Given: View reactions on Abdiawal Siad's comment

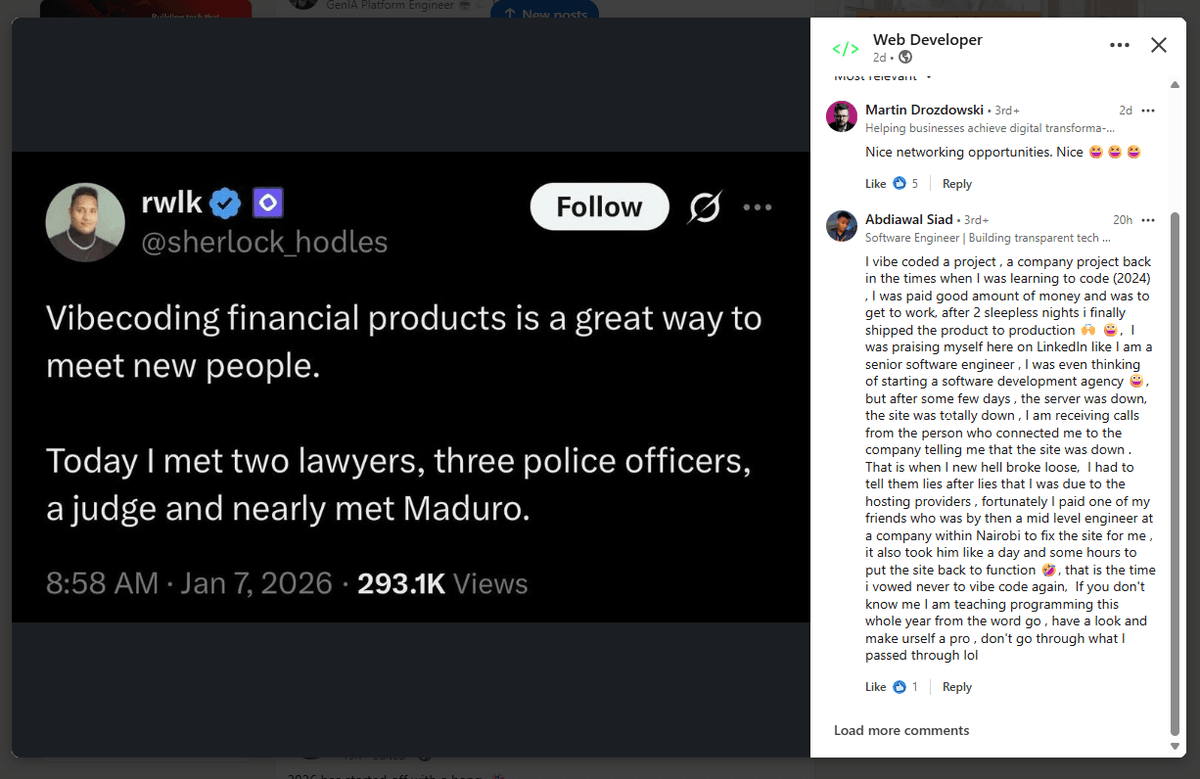Looking at the screenshot, I should 904,687.
